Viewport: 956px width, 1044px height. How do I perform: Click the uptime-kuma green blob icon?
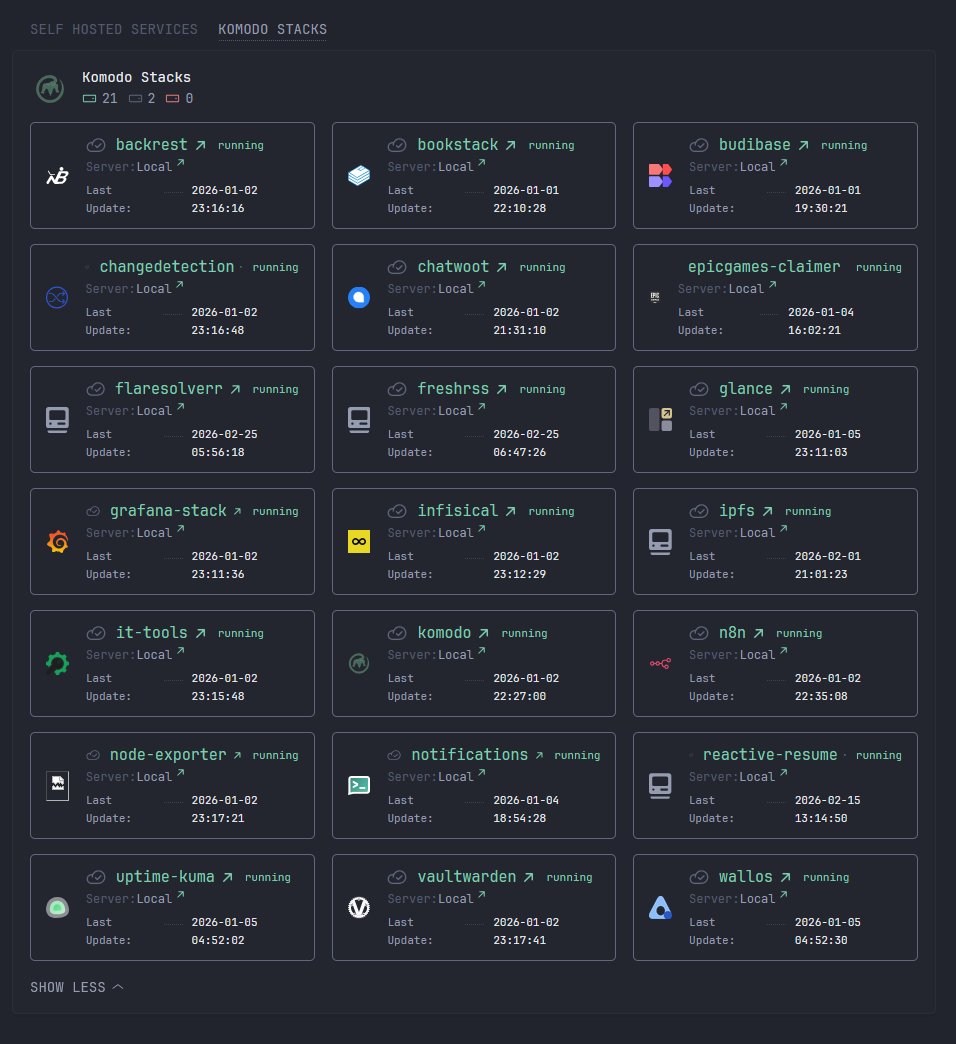click(57, 908)
